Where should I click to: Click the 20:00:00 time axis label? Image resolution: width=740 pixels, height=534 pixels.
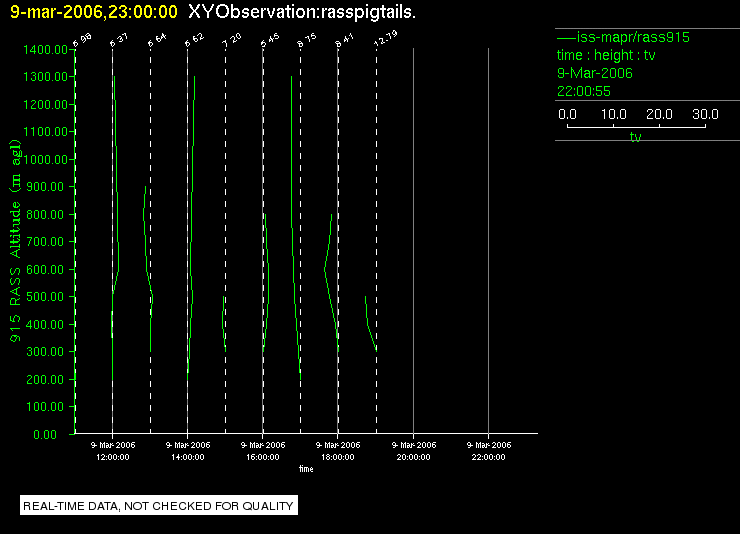tap(413, 457)
